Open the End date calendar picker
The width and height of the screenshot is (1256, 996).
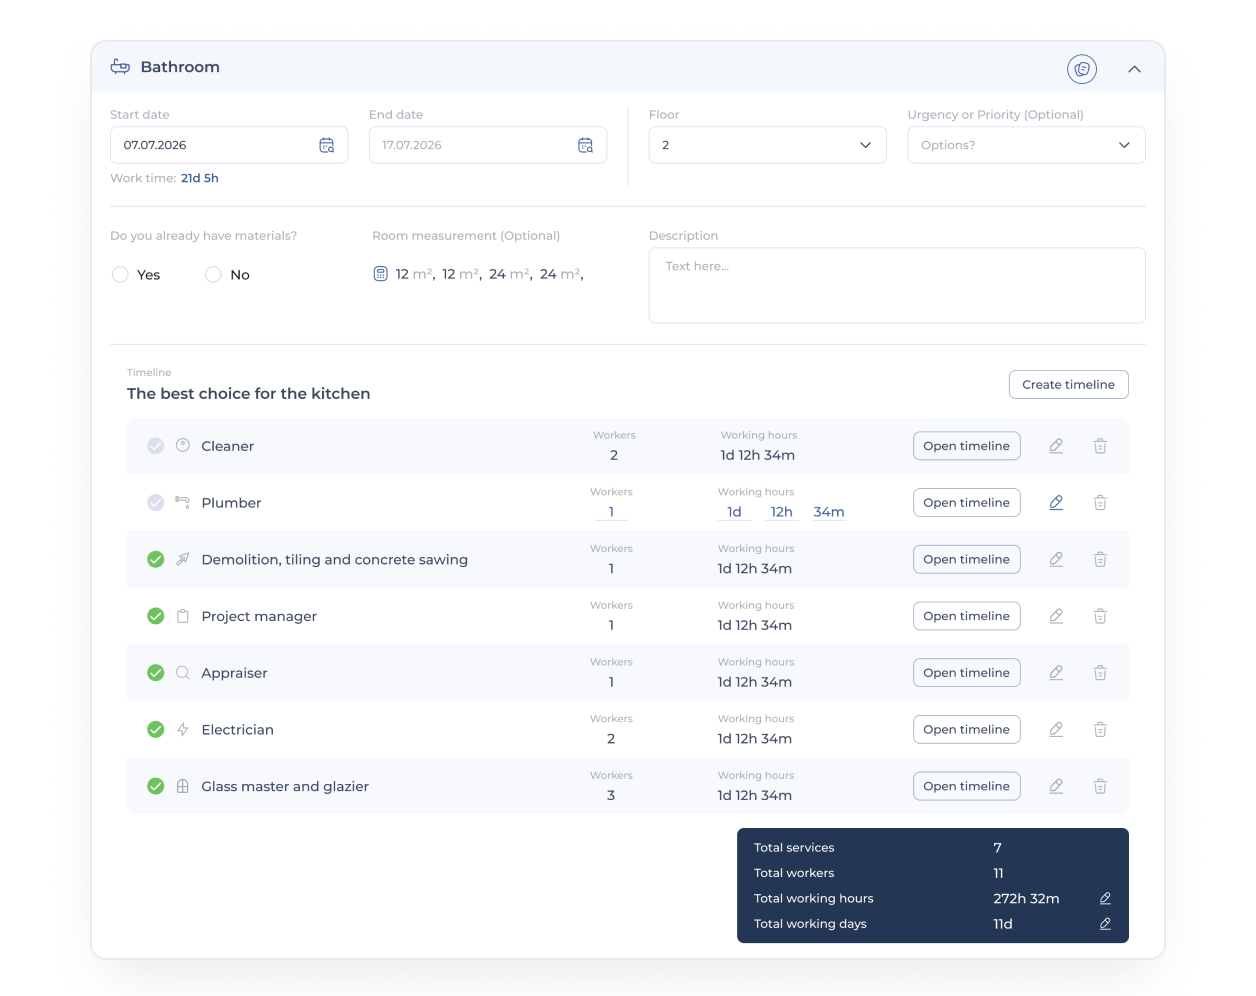coord(586,145)
